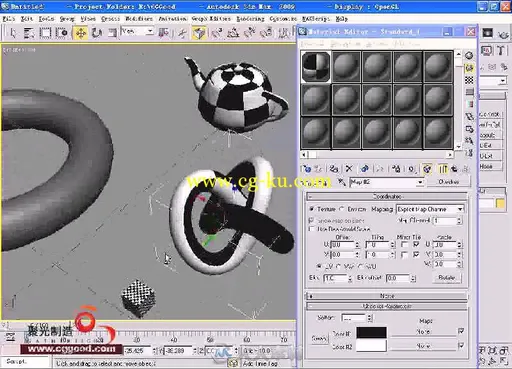
Task: Click Color #2 None map button
Action: click(x=423, y=346)
